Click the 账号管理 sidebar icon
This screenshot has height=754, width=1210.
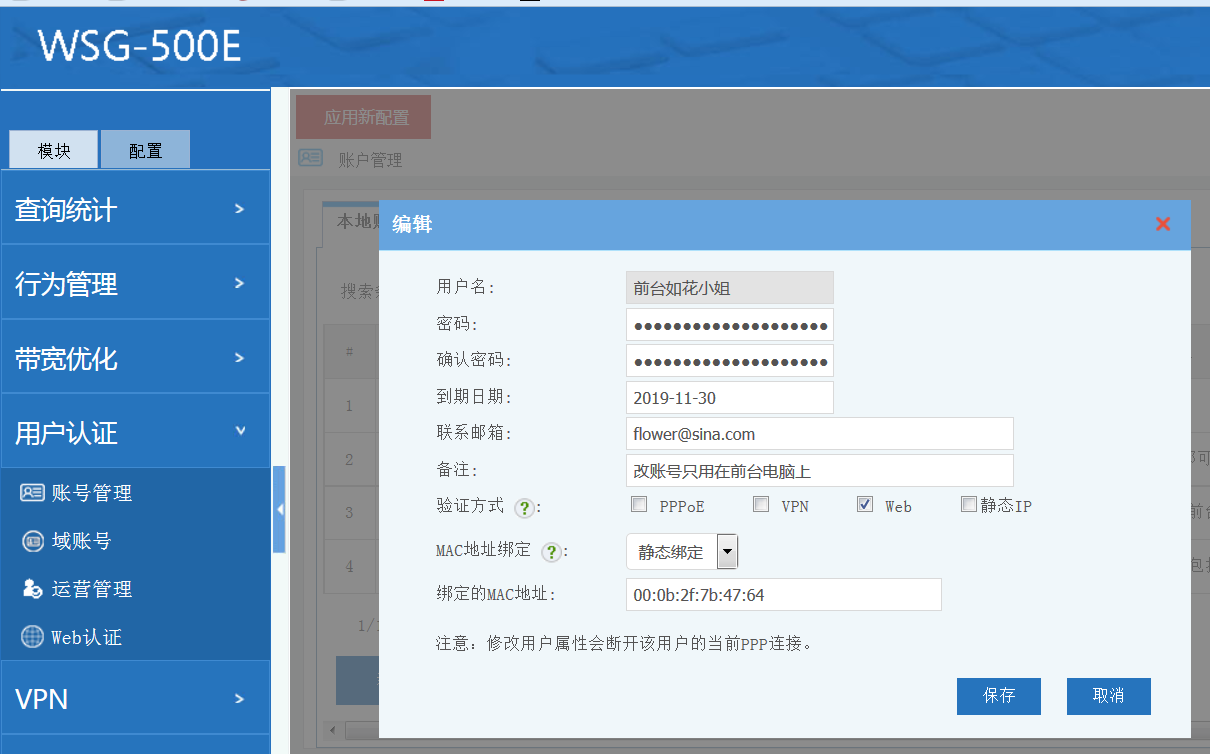[32, 493]
